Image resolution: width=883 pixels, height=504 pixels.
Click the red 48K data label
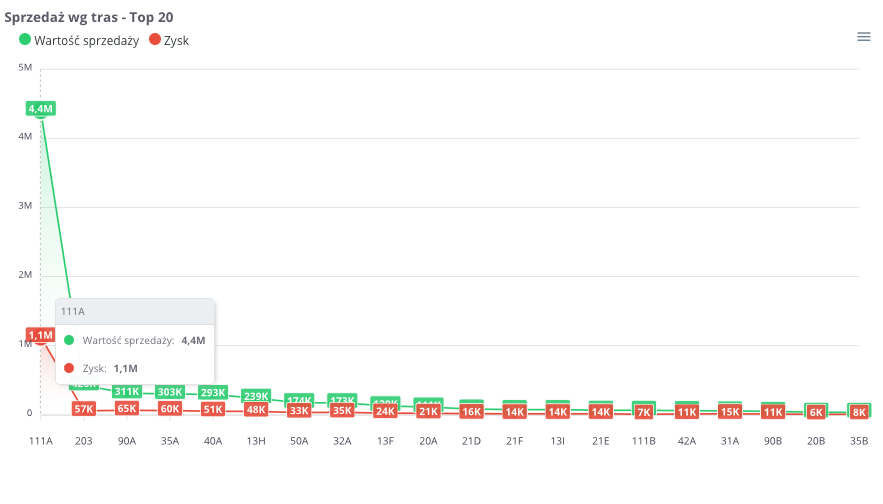point(256,410)
